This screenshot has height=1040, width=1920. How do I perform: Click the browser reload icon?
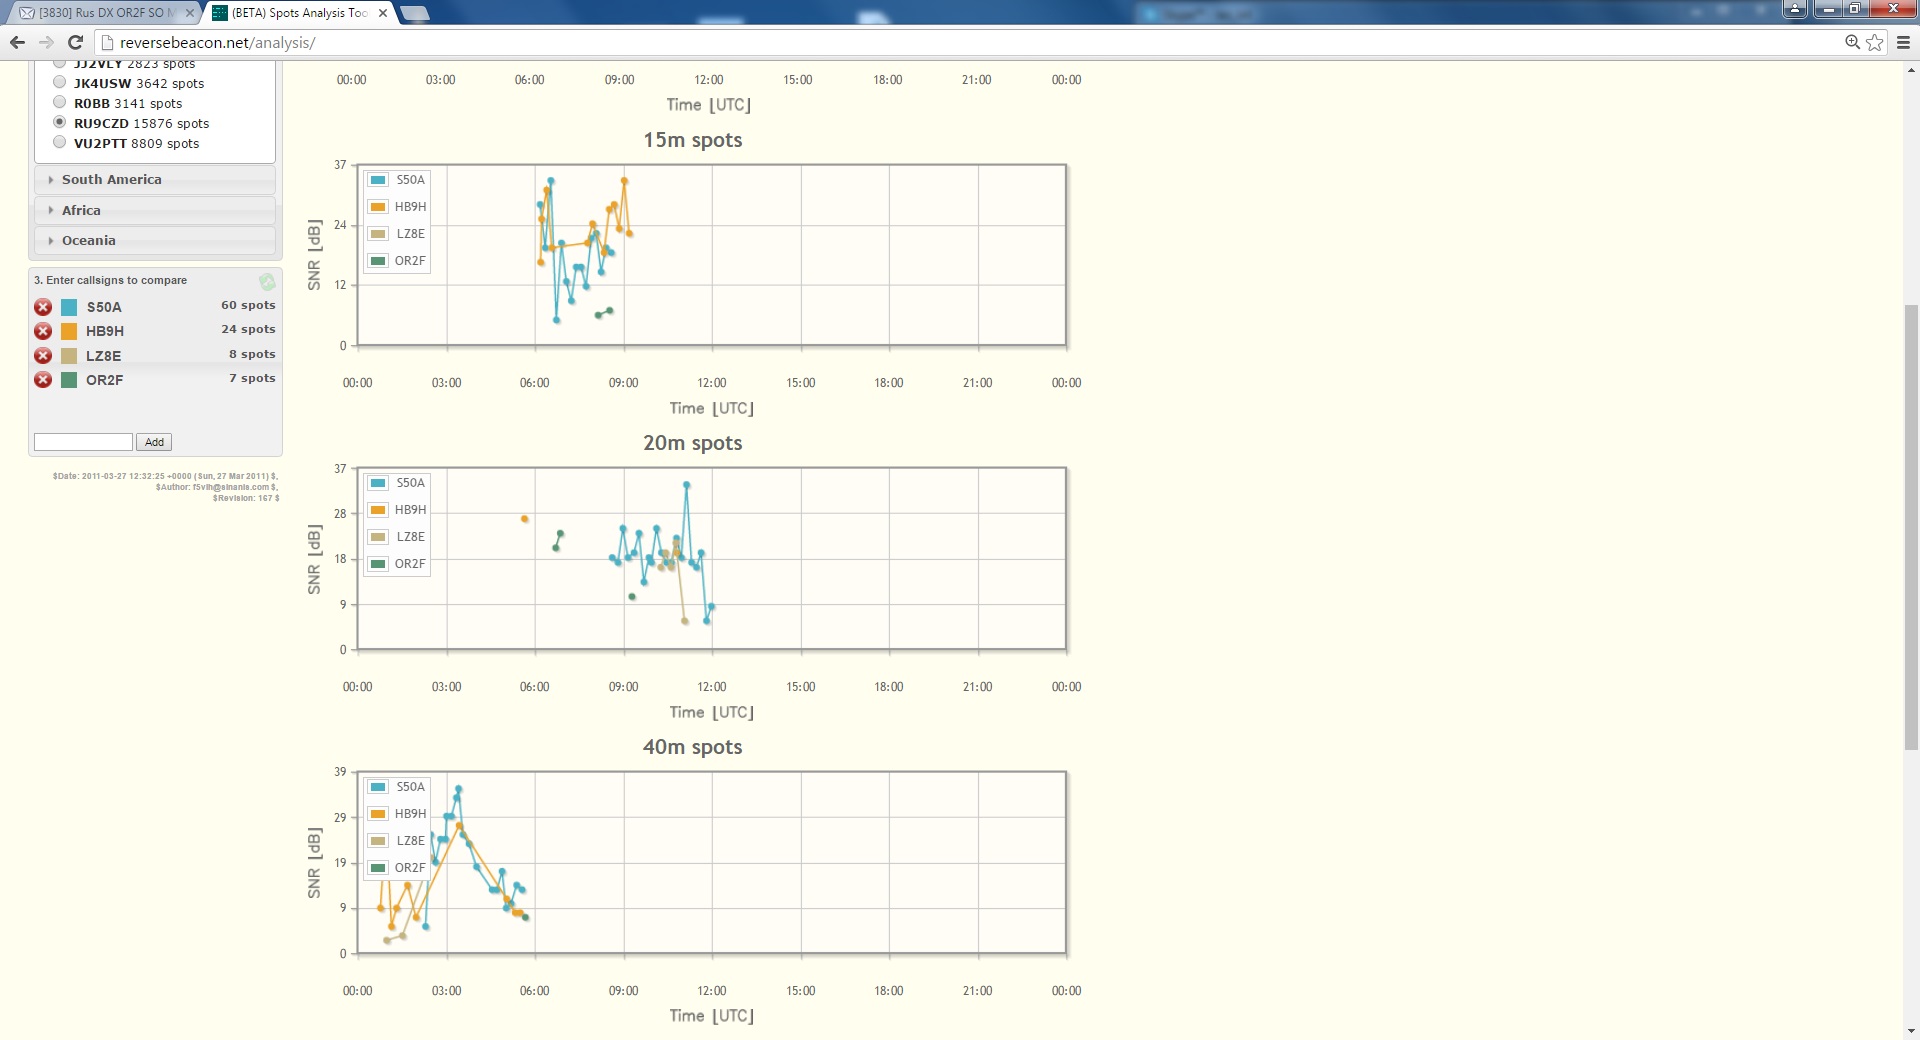(75, 42)
